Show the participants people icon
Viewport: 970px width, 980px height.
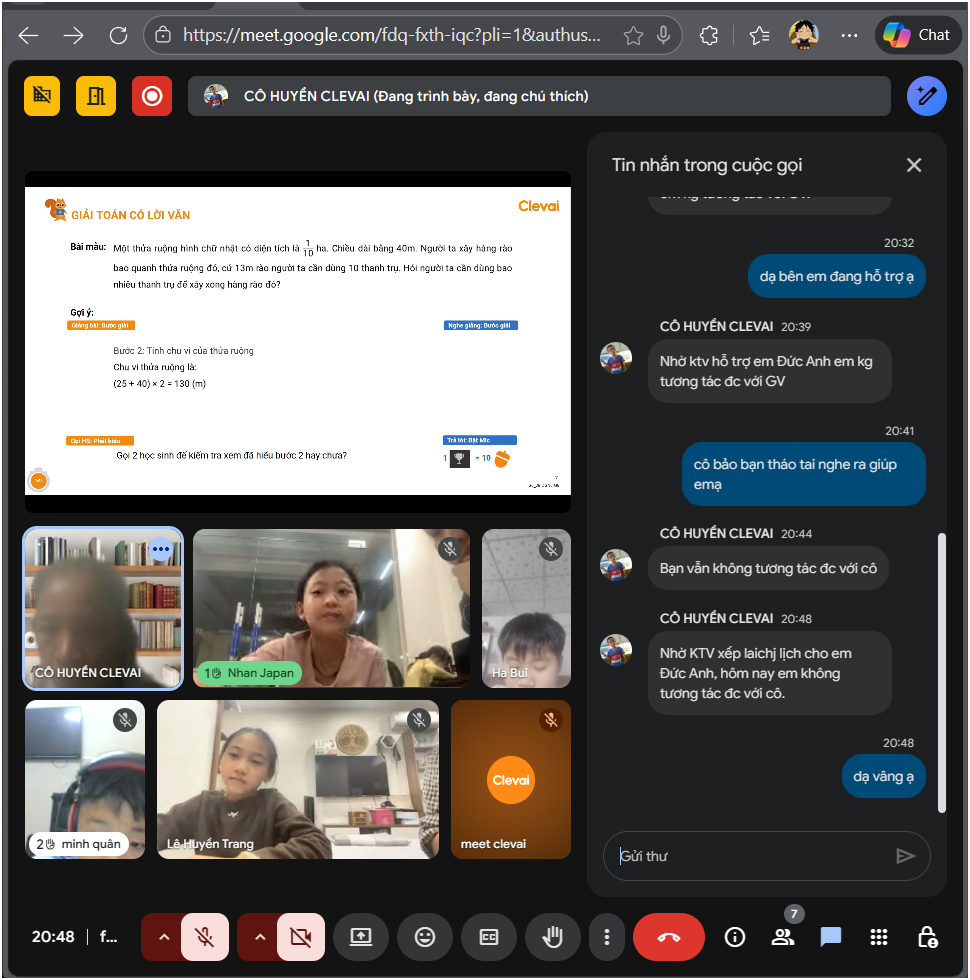tap(782, 937)
